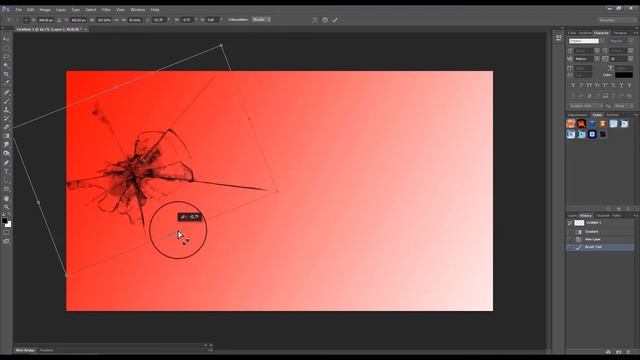Viewport: 640px width, 360px height.
Task: Open the font size dropdown arrow
Action: [597, 51]
